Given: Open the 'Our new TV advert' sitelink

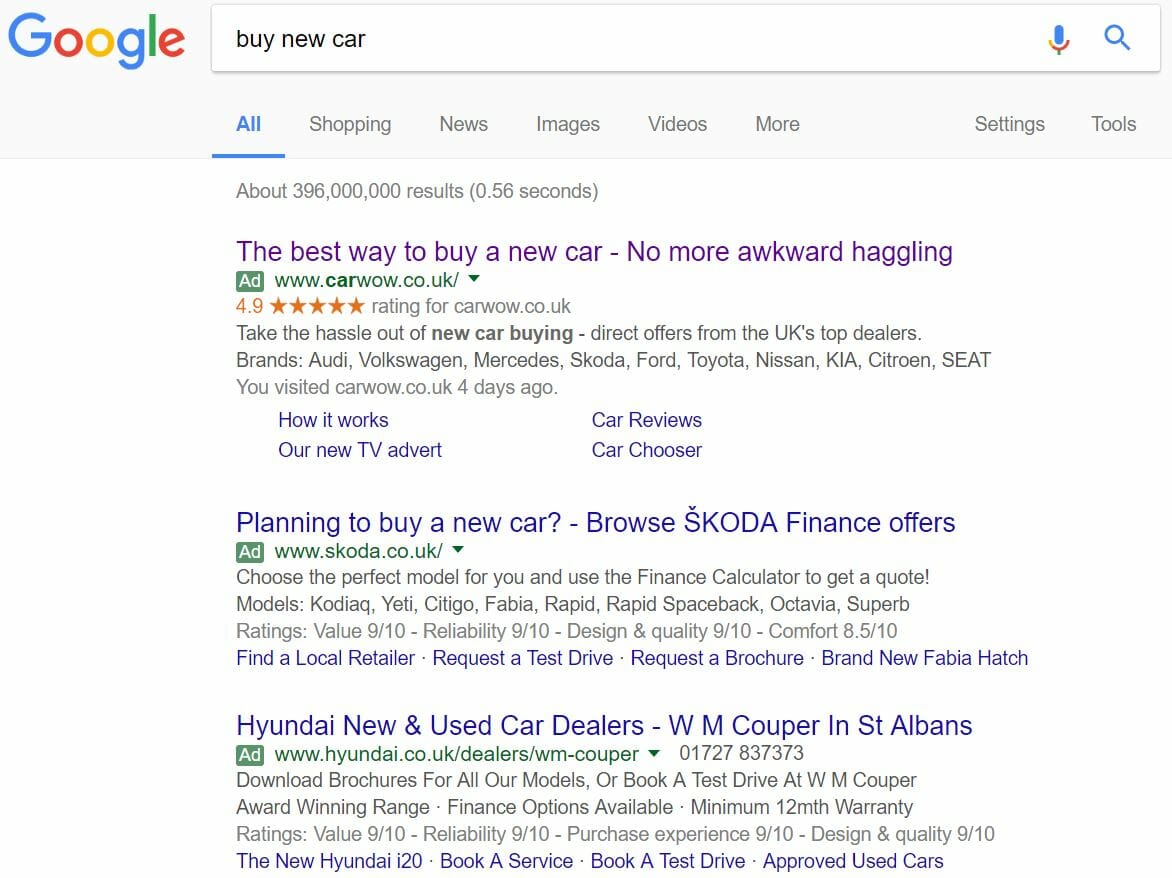Looking at the screenshot, I should point(360,450).
